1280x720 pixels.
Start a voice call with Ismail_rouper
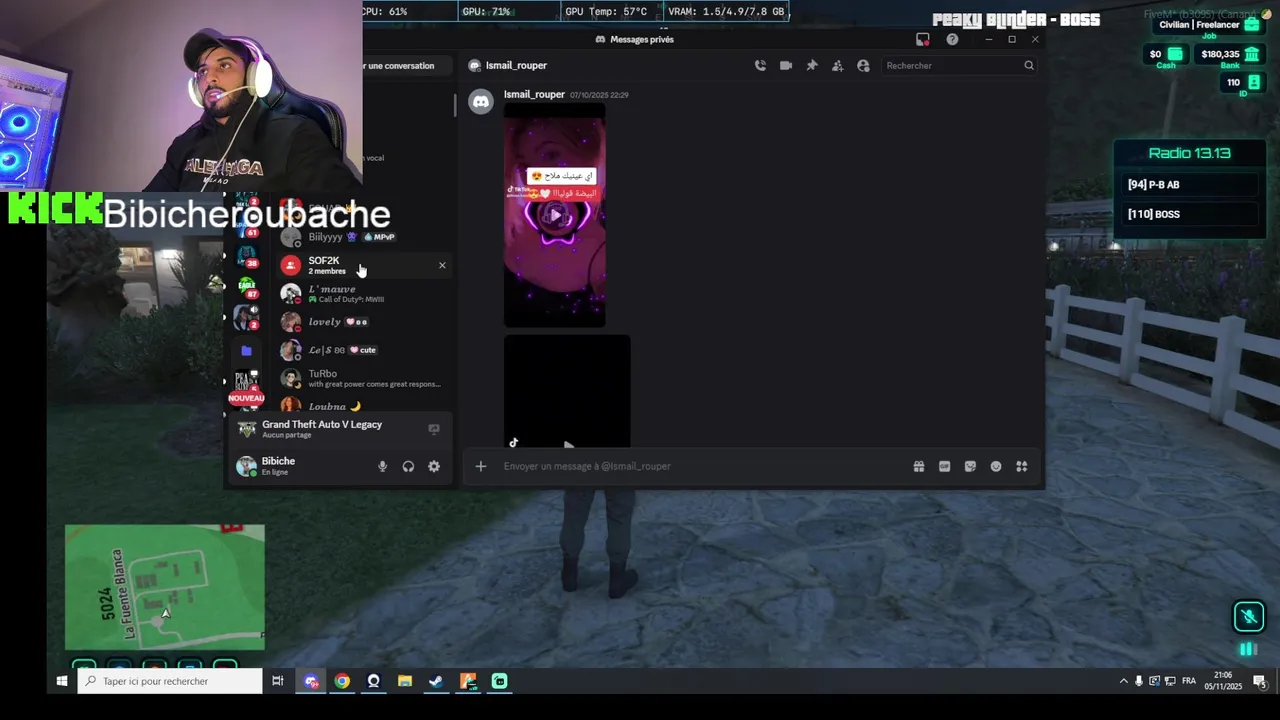tap(760, 65)
